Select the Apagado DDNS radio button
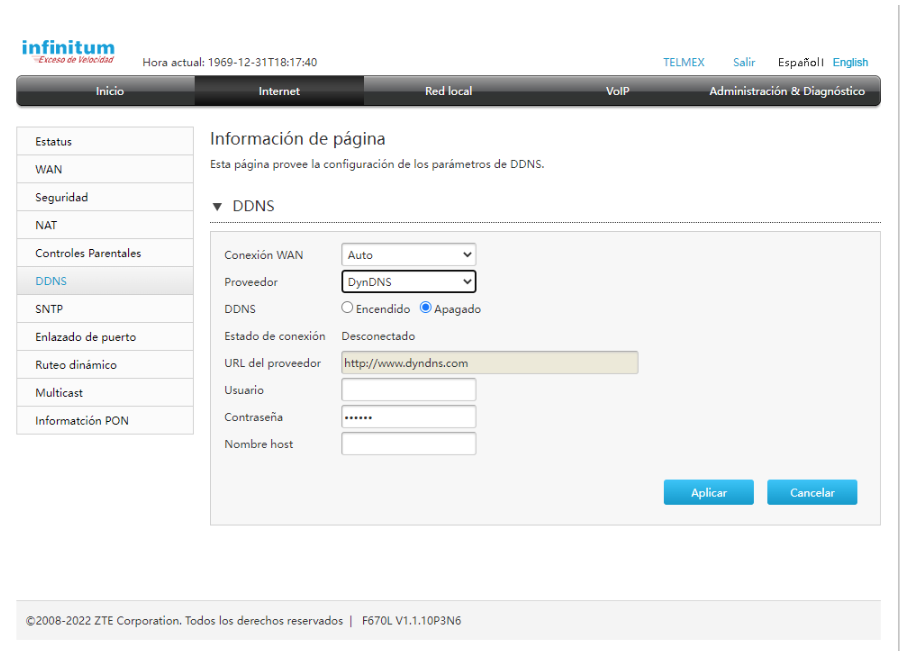 (426, 308)
